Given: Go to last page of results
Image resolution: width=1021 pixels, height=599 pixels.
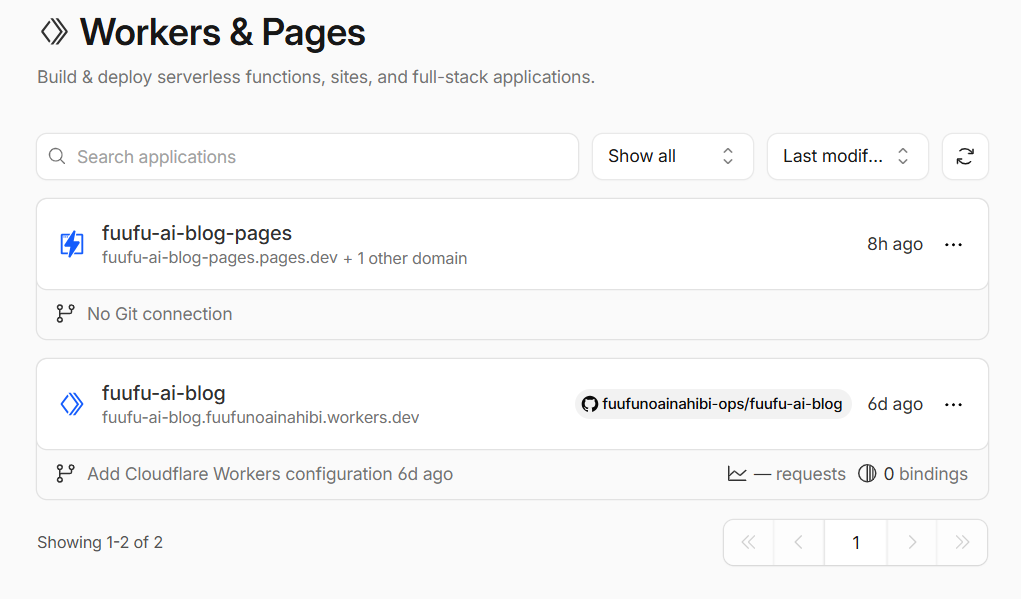Looking at the screenshot, I should point(962,542).
